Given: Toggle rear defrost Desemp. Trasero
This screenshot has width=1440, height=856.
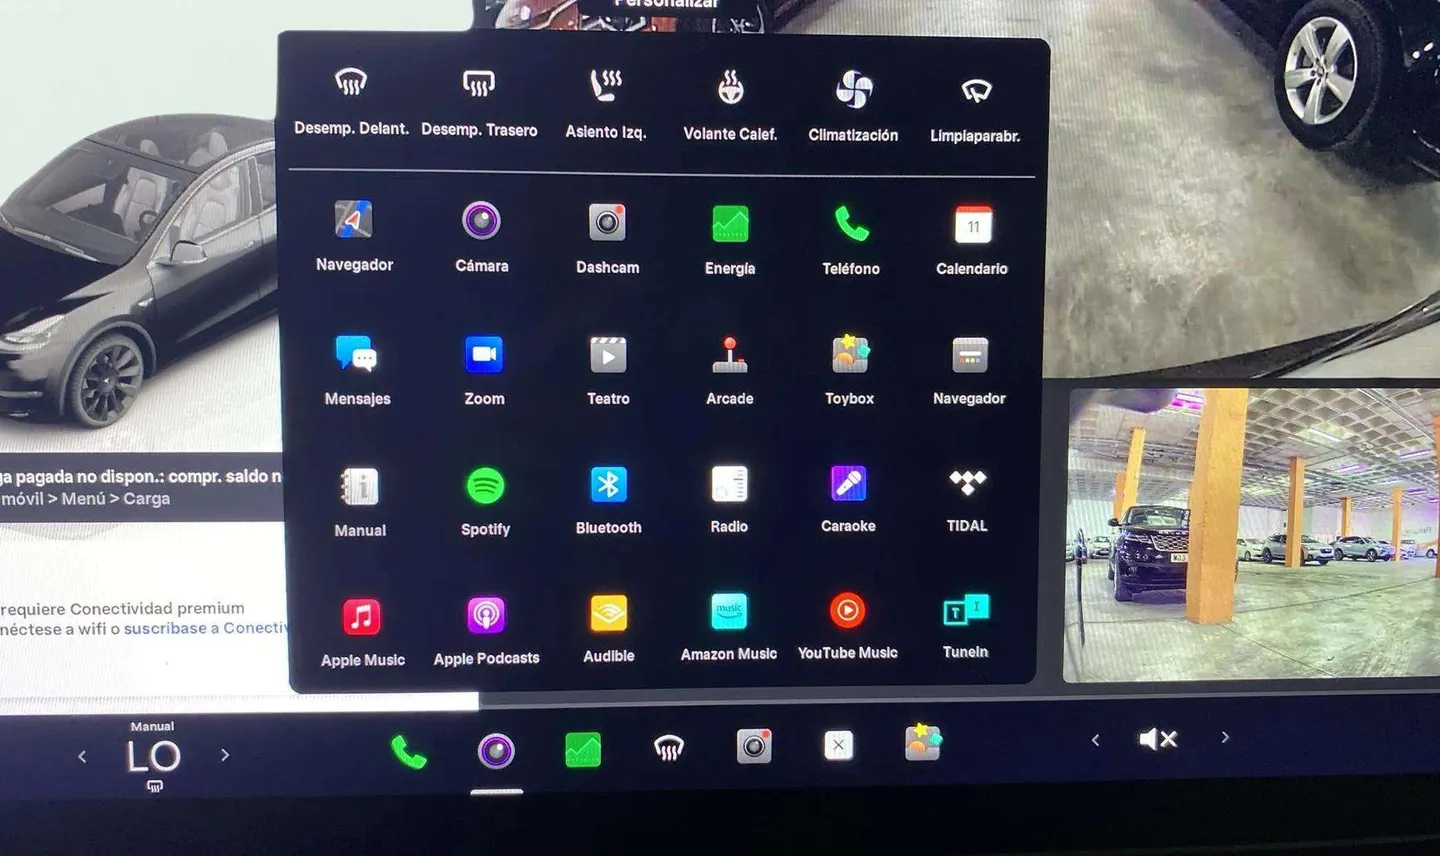Looking at the screenshot, I should (479, 86).
